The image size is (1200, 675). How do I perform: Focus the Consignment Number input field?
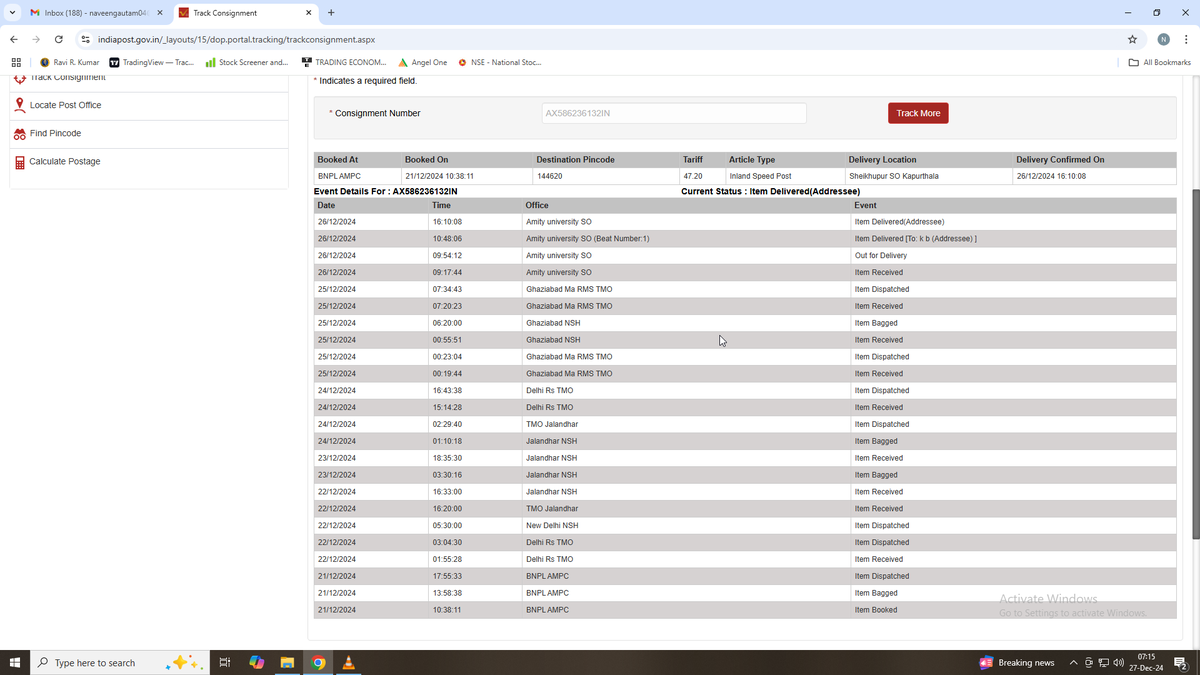point(674,113)
